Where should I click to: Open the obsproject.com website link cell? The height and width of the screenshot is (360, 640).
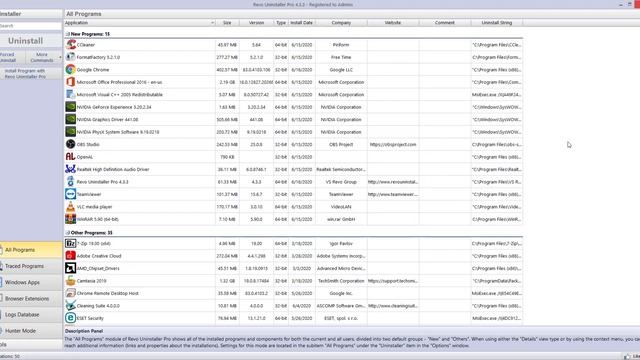pos(393,144)
